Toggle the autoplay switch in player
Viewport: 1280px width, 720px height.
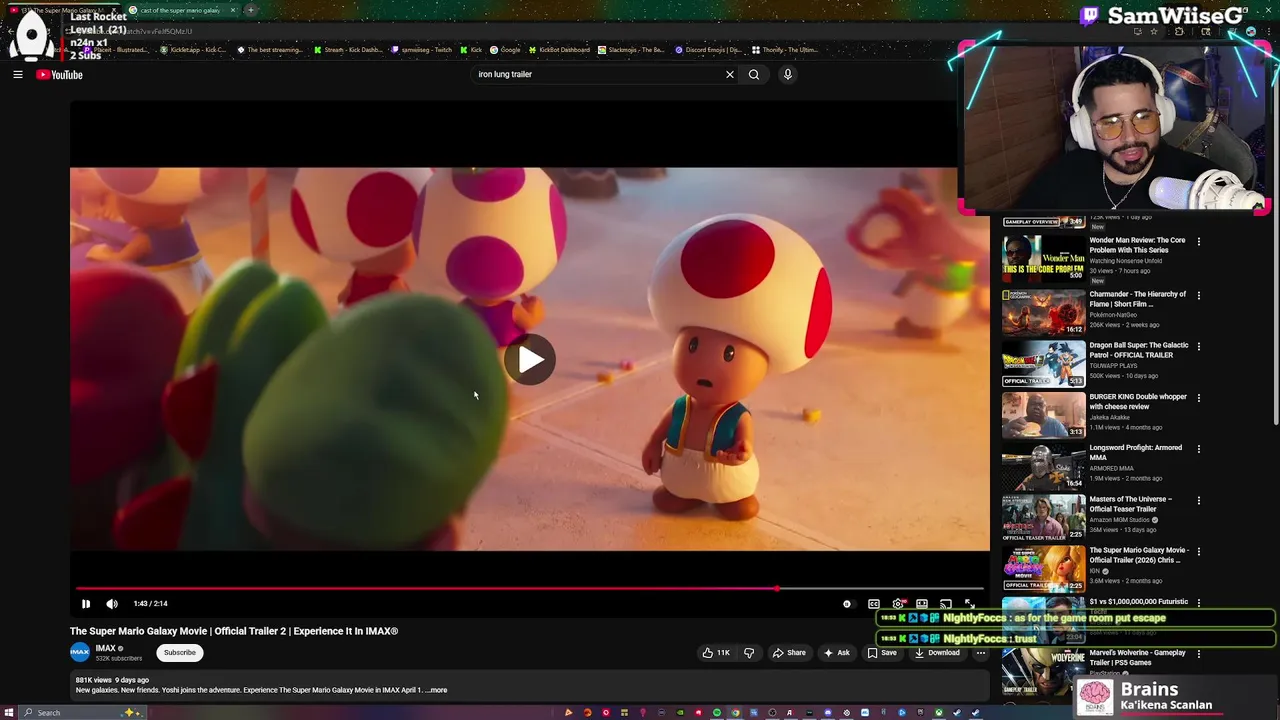coord(848,604)
